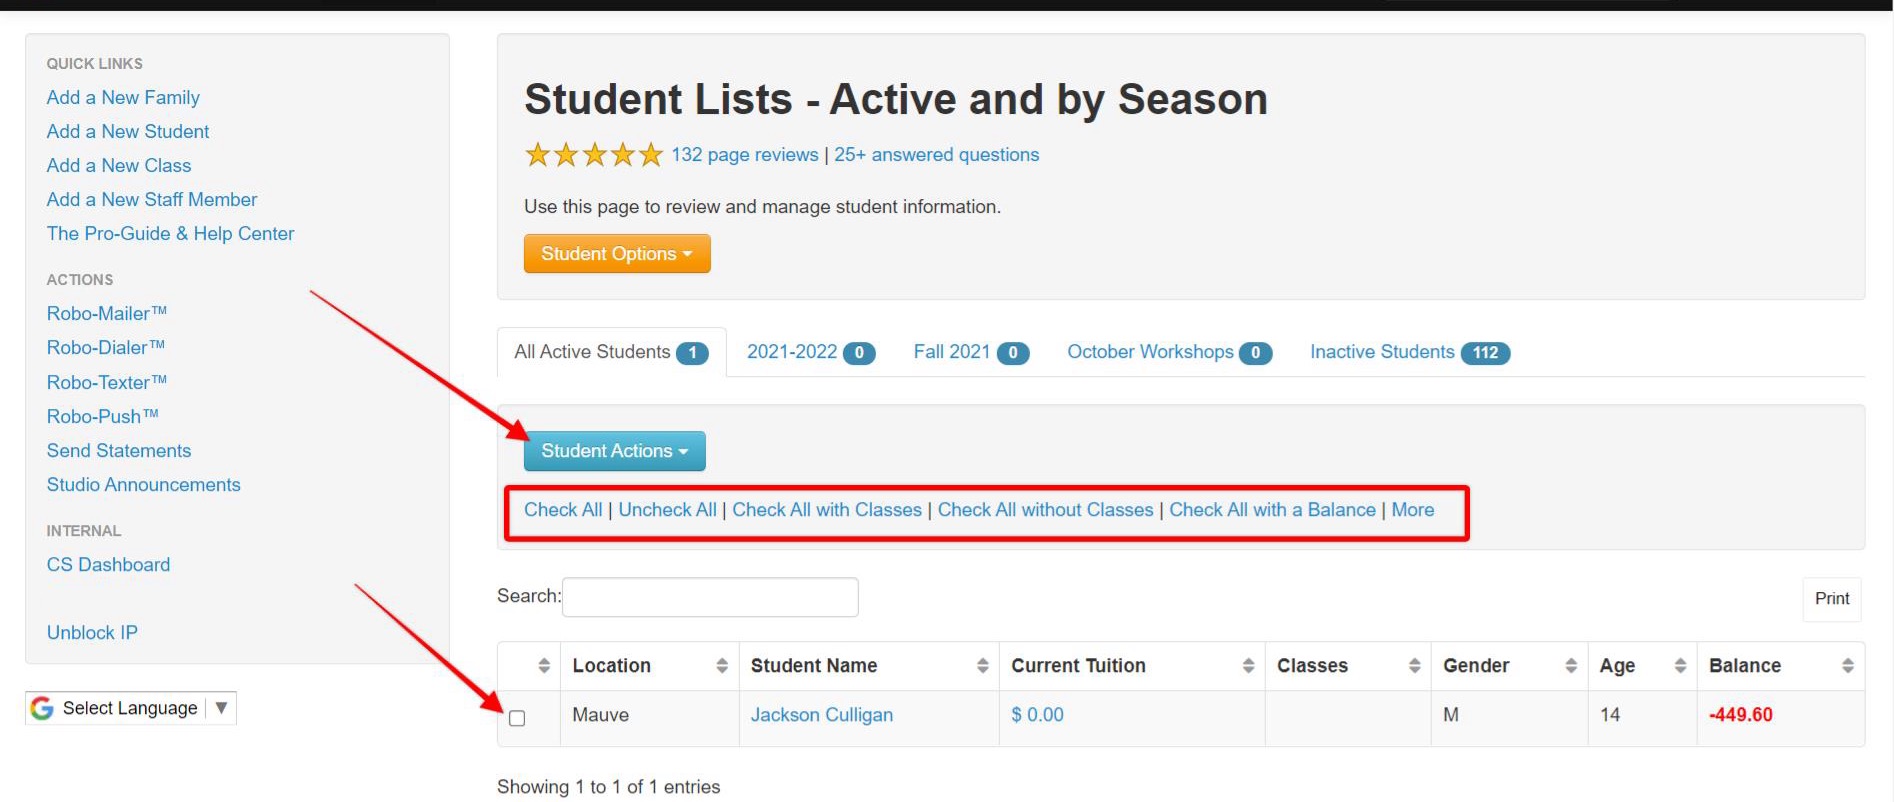Focus the Search input field
Image resolution: width=1894 pixels, height=802 pixels.
pos(710,597)
